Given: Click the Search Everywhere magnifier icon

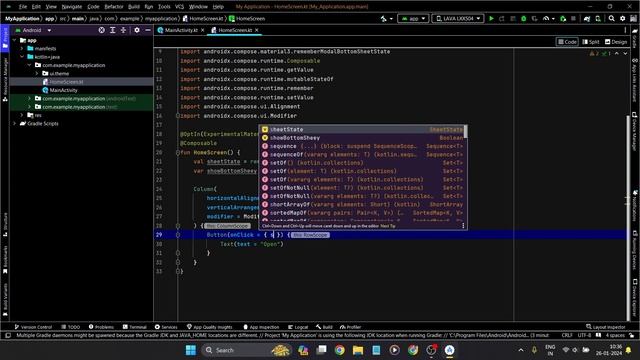Looking at the screenshot, I should [x=611, y=19].
